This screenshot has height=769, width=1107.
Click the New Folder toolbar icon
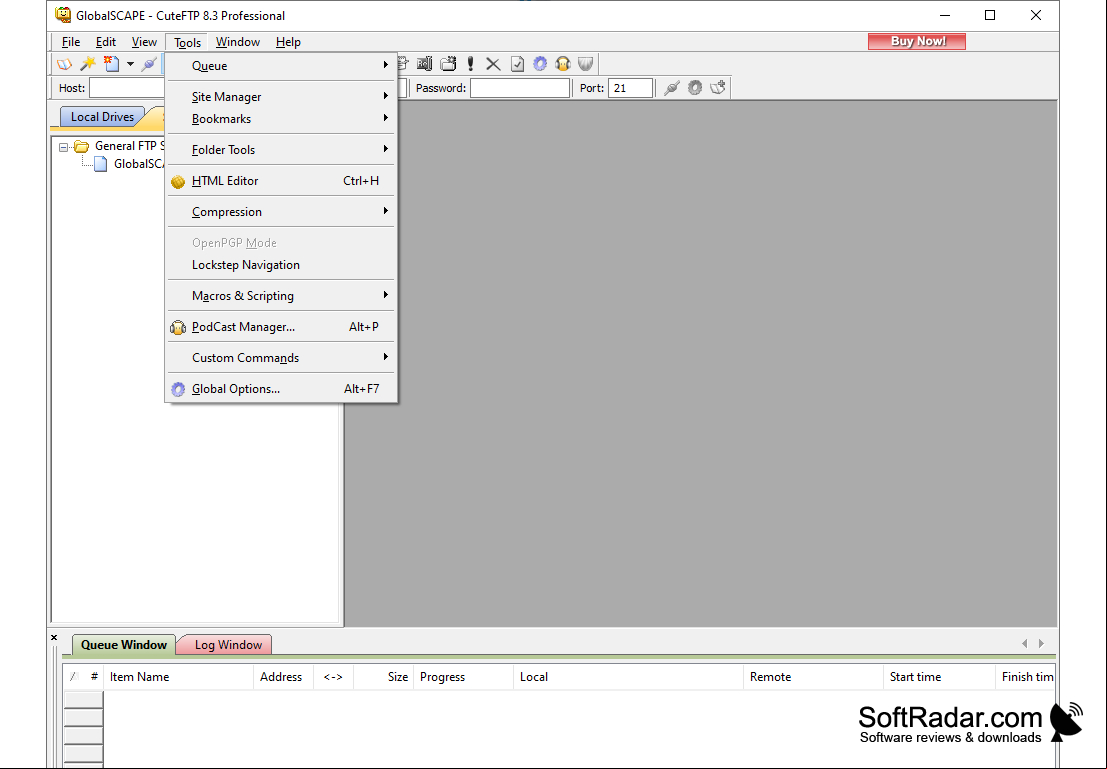pyautogui.click(x=448, y=64)
